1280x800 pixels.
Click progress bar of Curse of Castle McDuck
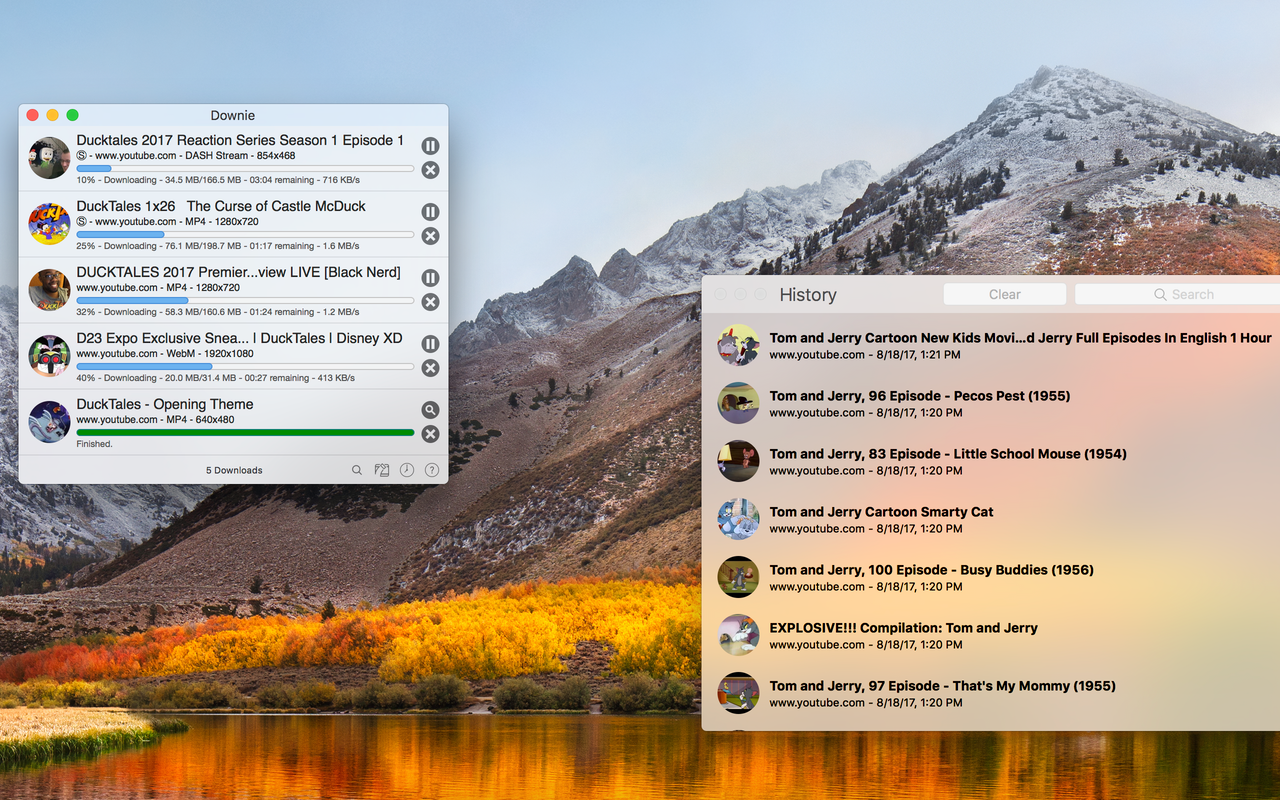tap(245, 234)
